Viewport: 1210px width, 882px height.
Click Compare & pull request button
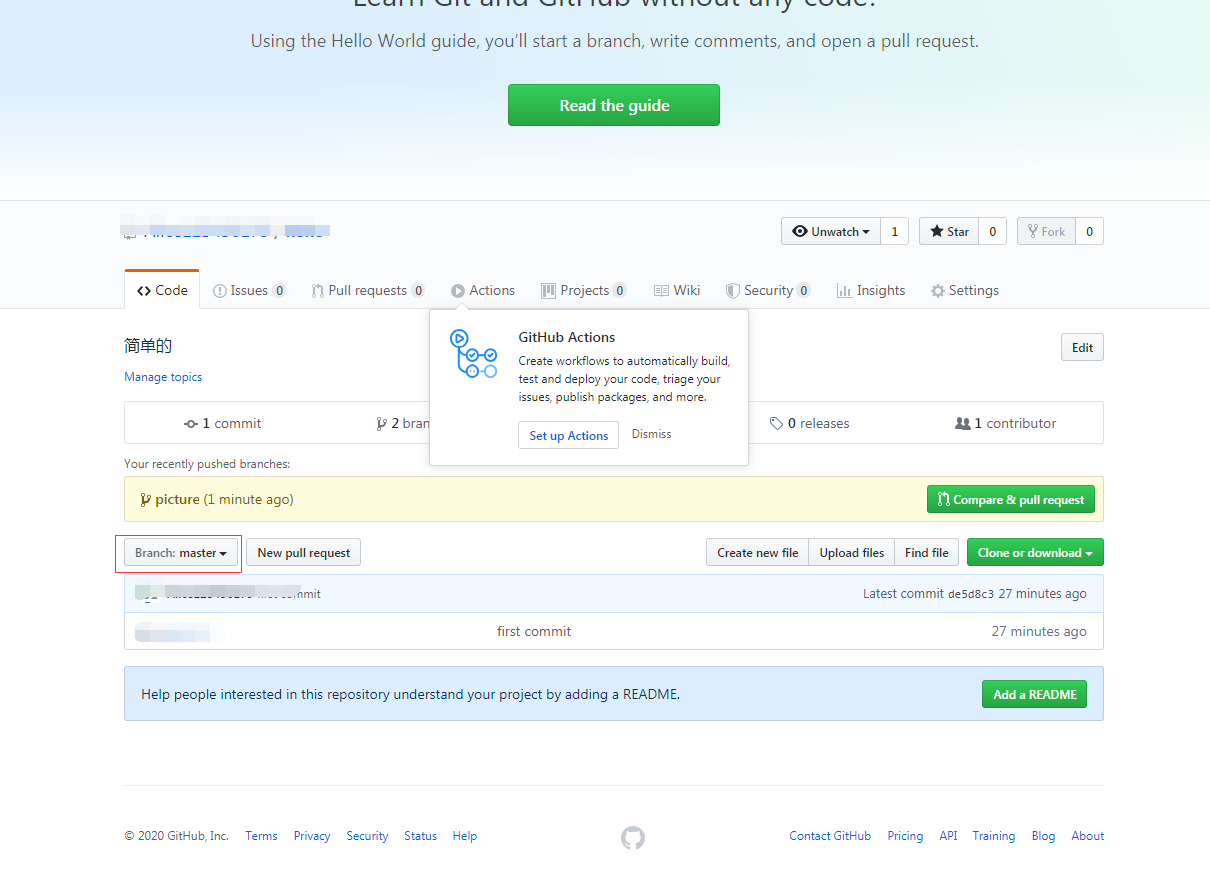pos(1011,499)
